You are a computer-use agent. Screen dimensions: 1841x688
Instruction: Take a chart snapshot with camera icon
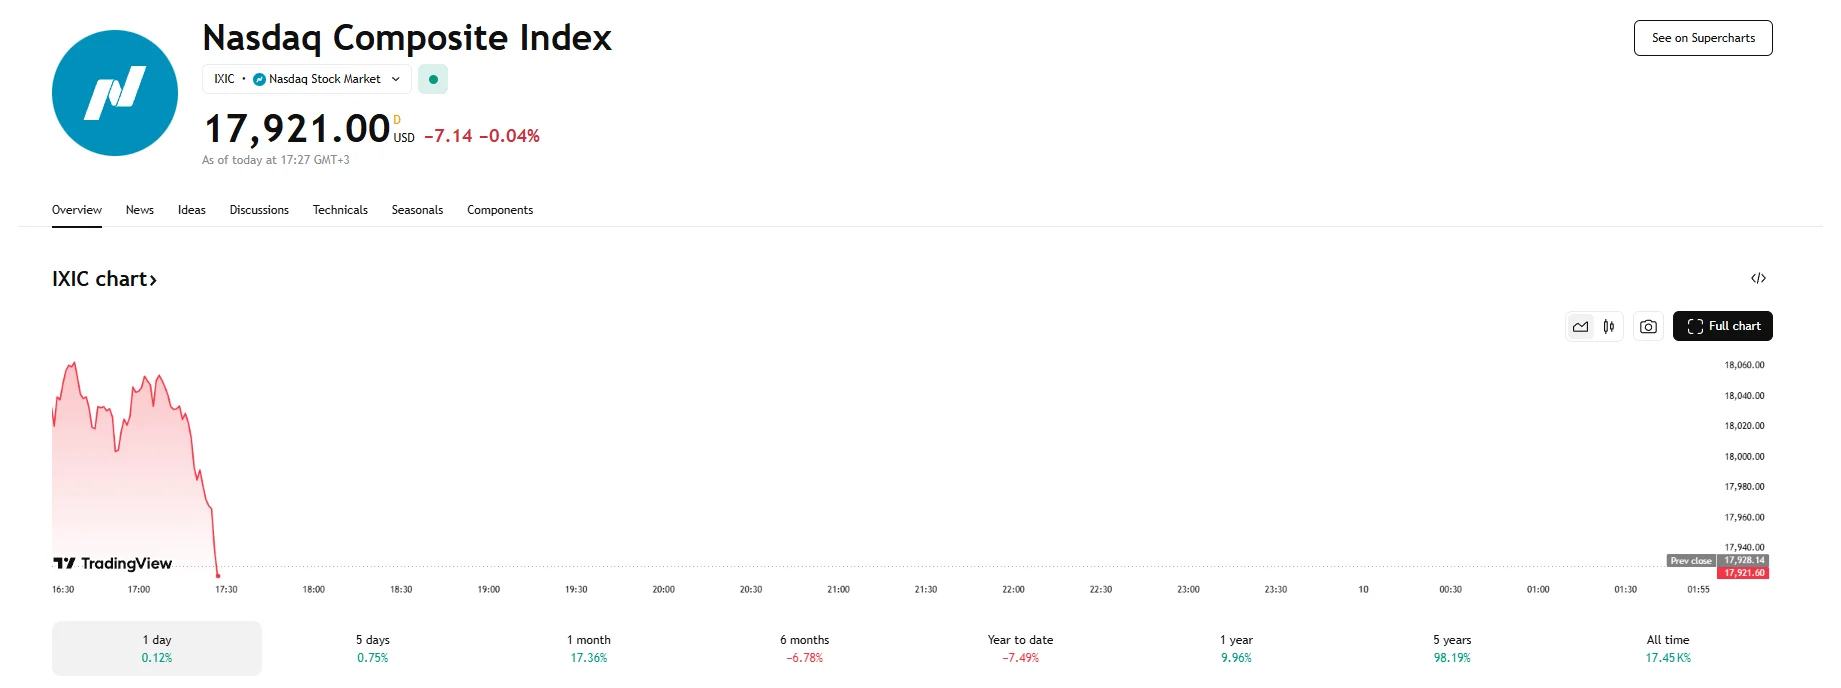point(1648,327)
